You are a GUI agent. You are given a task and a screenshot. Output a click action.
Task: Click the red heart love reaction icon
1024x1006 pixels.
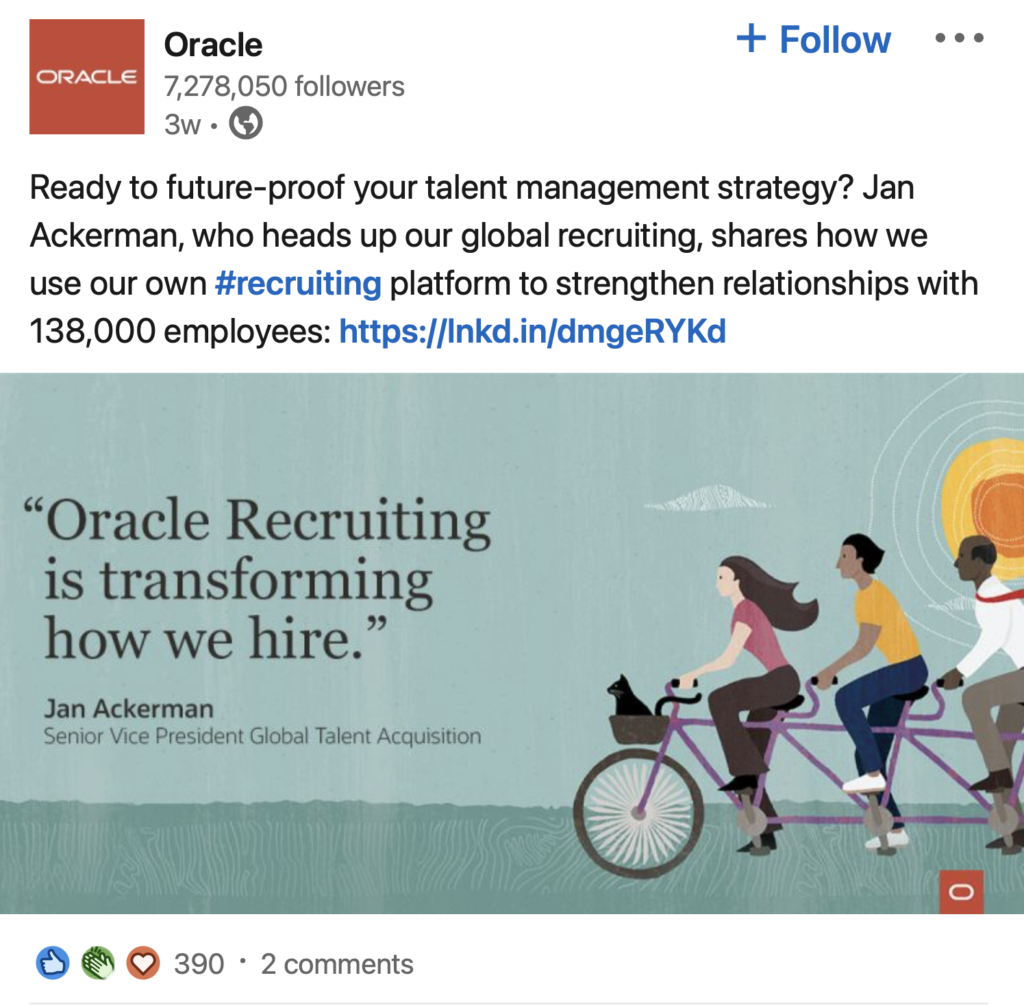143,963
